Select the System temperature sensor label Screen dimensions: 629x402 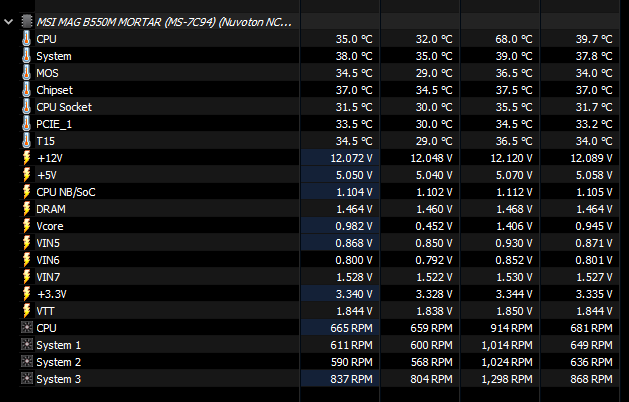tap(54, 56)
